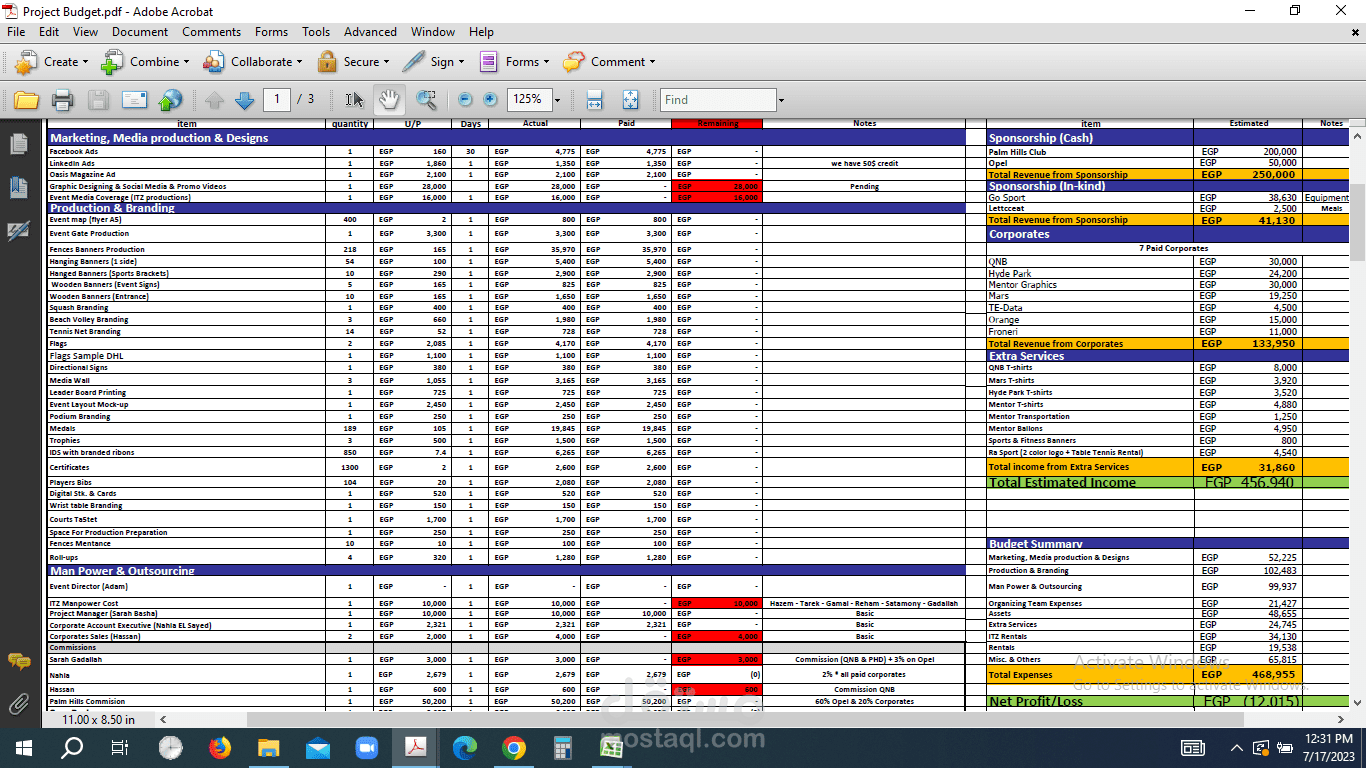Click 'Man Power & Outsourcing' section header
Screen dimensions: 1366x768
pos(122,571)
